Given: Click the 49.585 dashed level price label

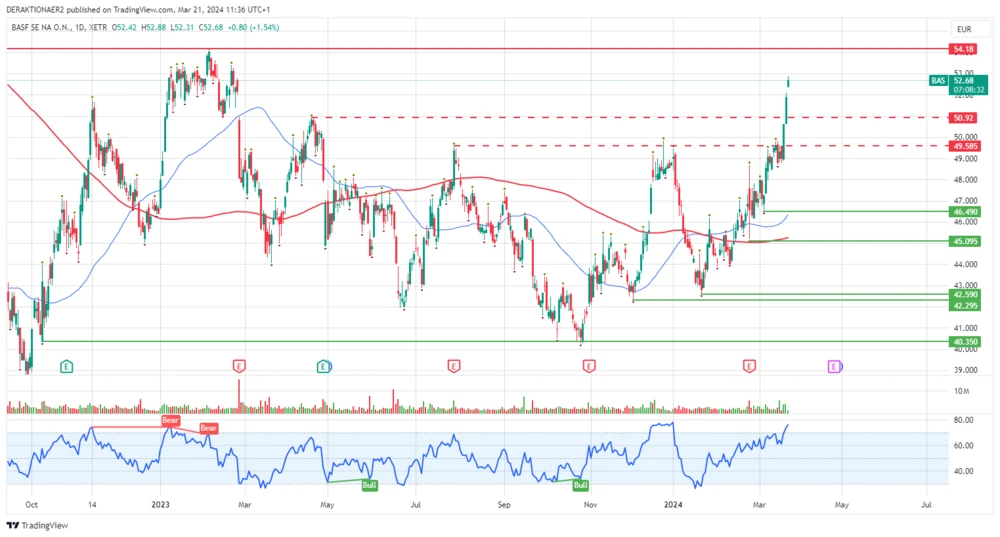Looking at the screenshot, I should tap(966, 146).
